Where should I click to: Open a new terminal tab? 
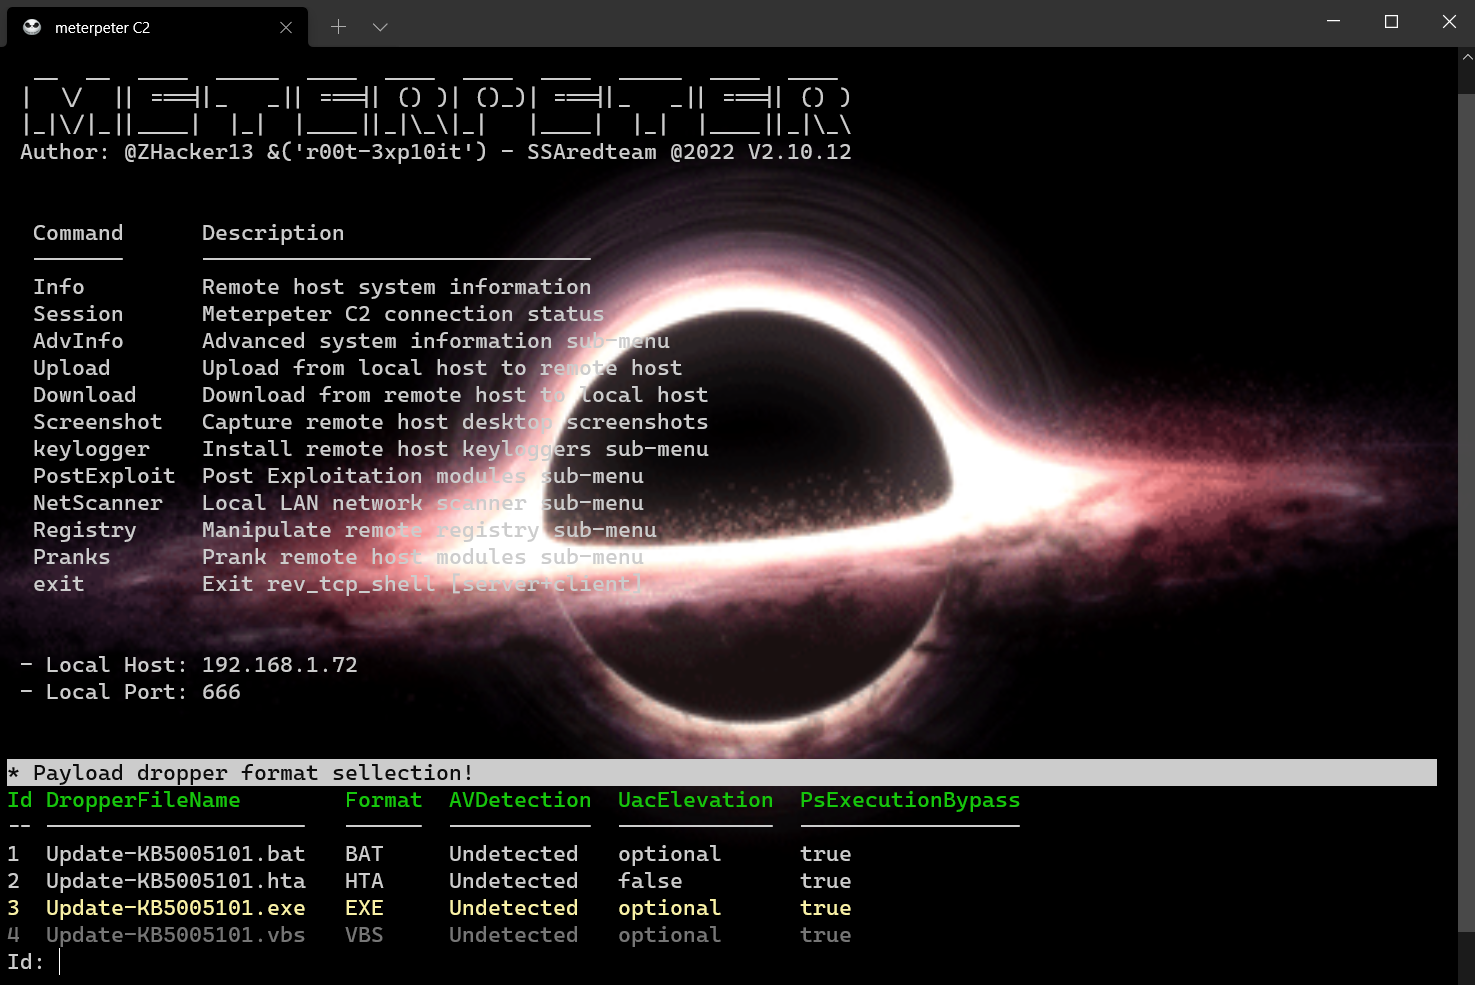338,27
